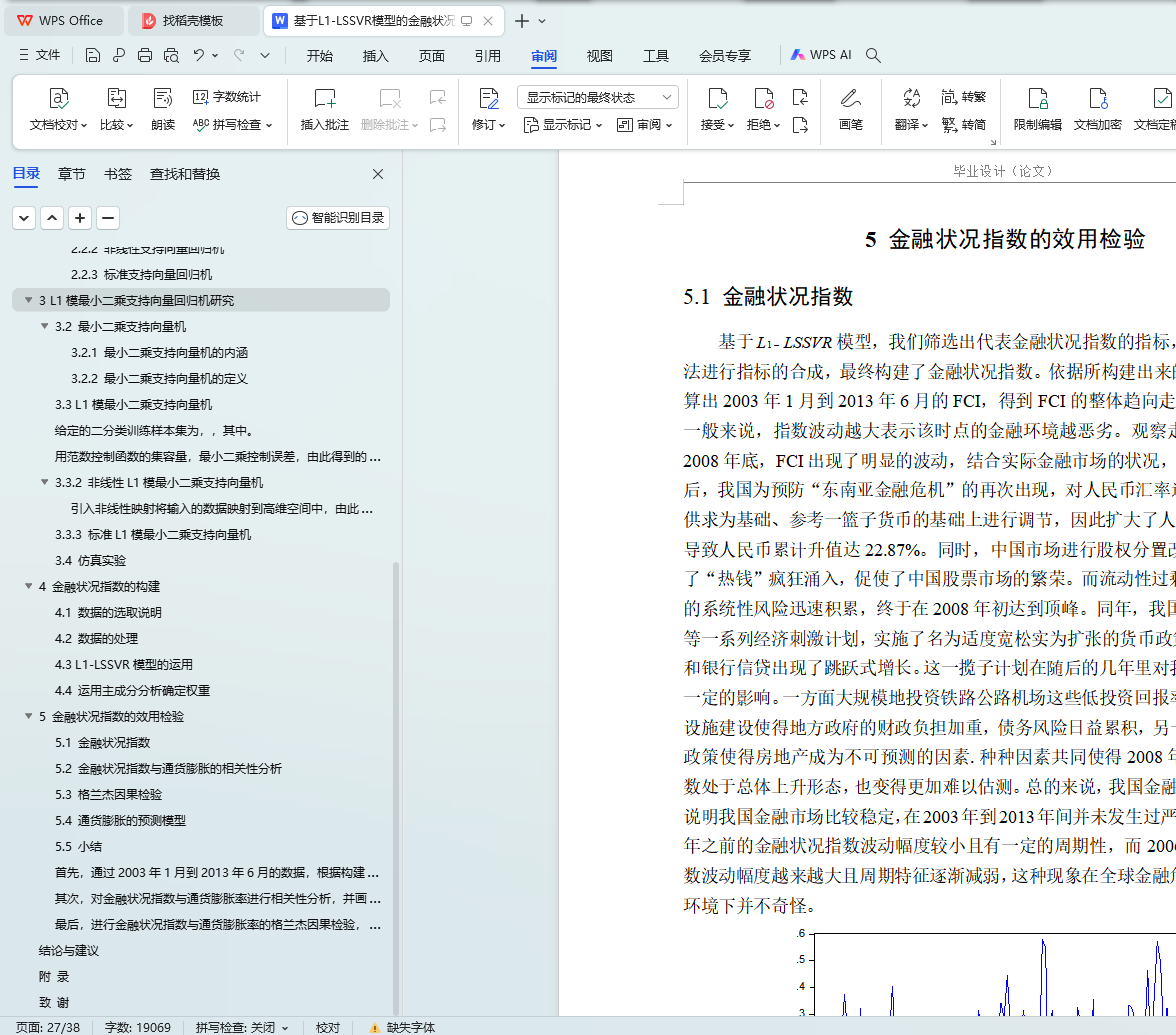Open the 显示标记的最终状态 dropdown
The image size is (1176, 1035).
point(597,97)
